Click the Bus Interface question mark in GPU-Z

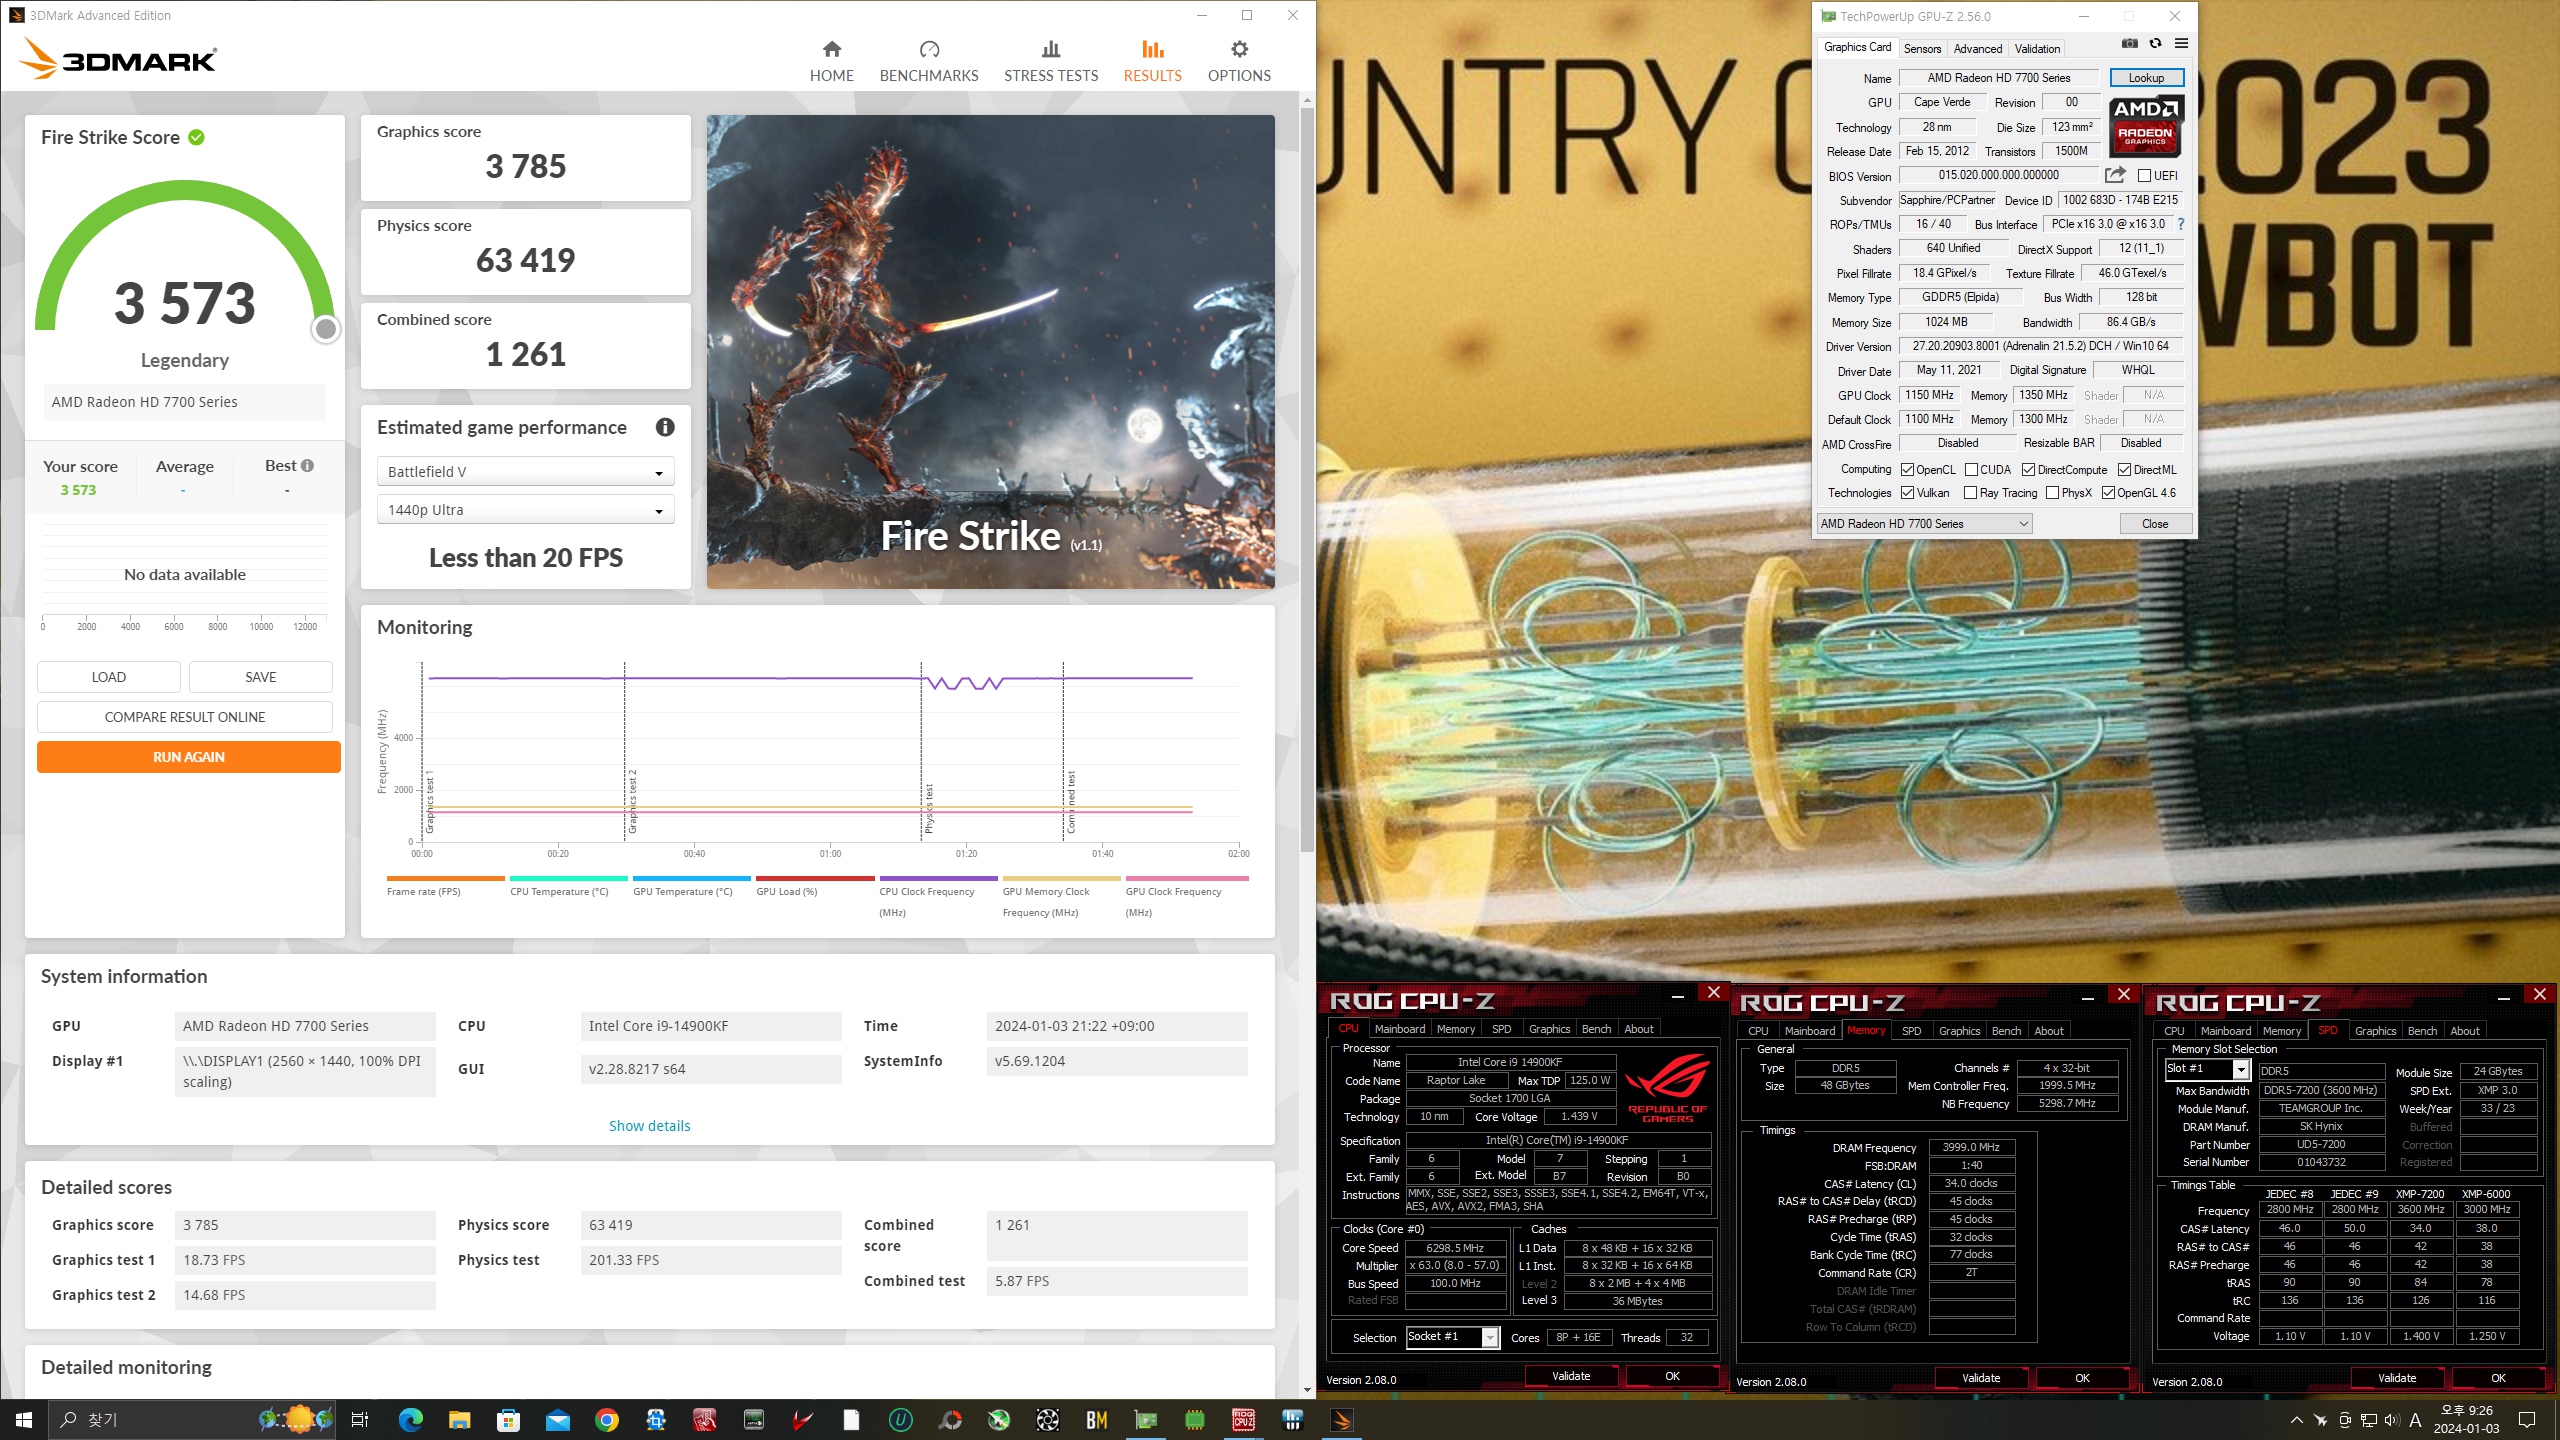(2181, 224)
